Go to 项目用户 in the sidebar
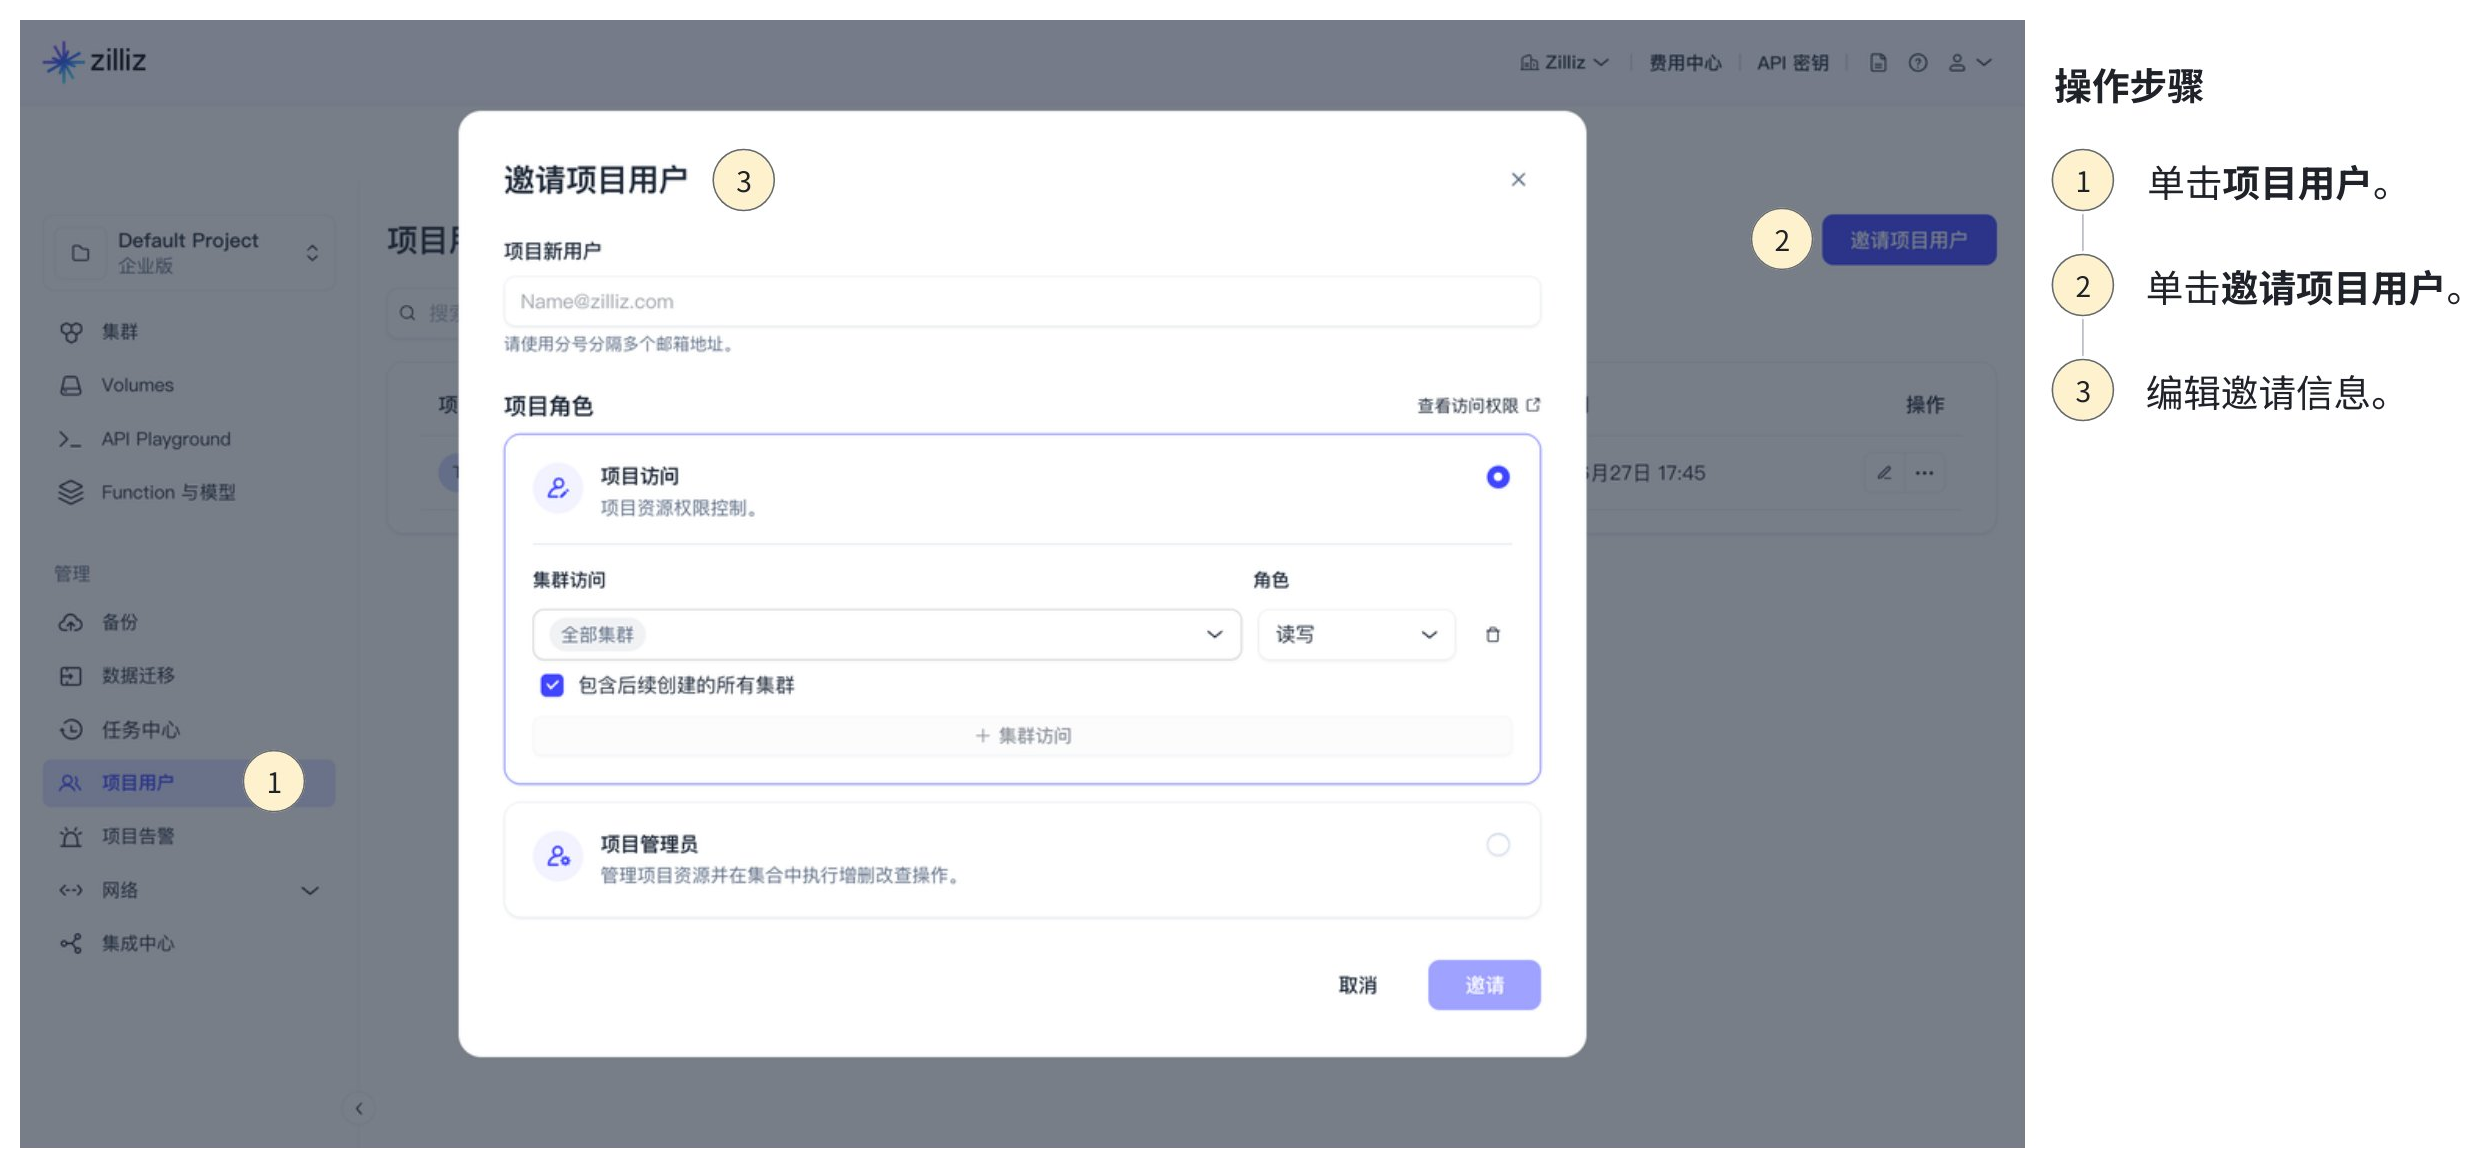The image size is (2480, 1168). coord(138,783)
